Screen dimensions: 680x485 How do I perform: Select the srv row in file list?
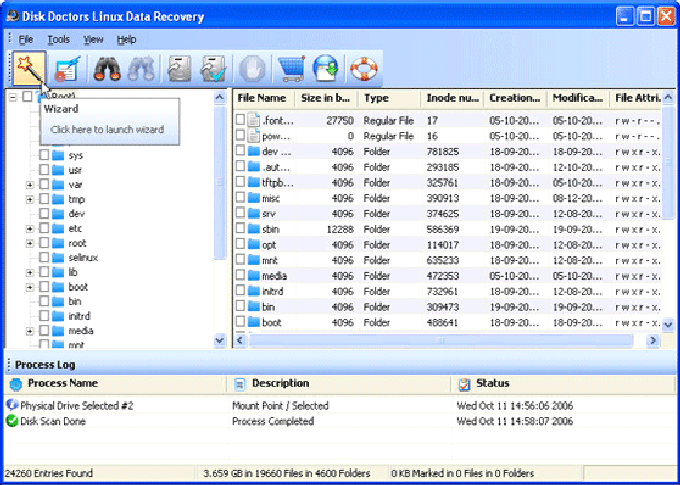448,213
